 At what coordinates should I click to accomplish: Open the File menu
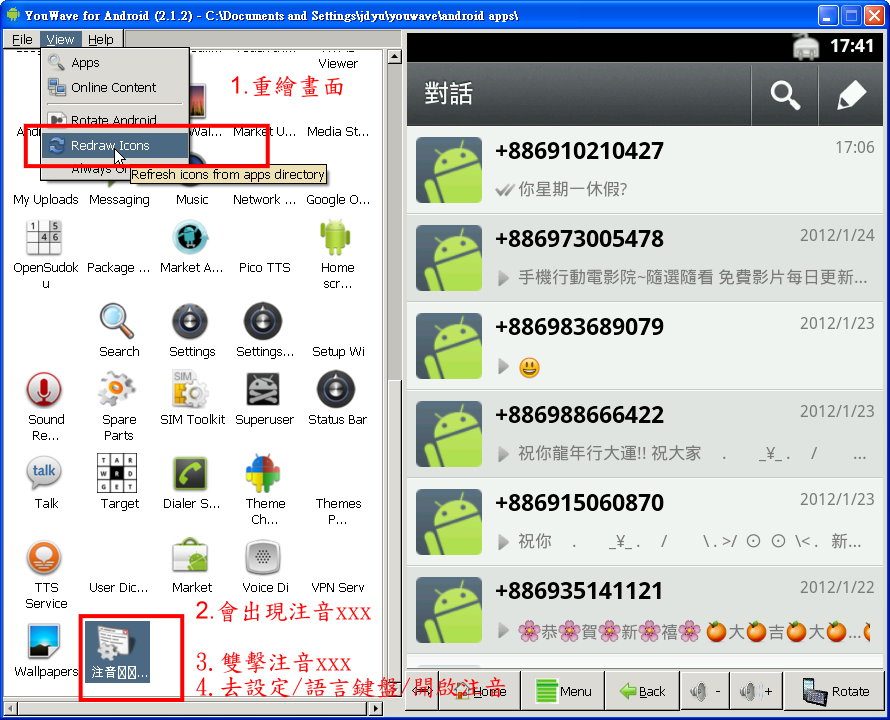(22, 40)
